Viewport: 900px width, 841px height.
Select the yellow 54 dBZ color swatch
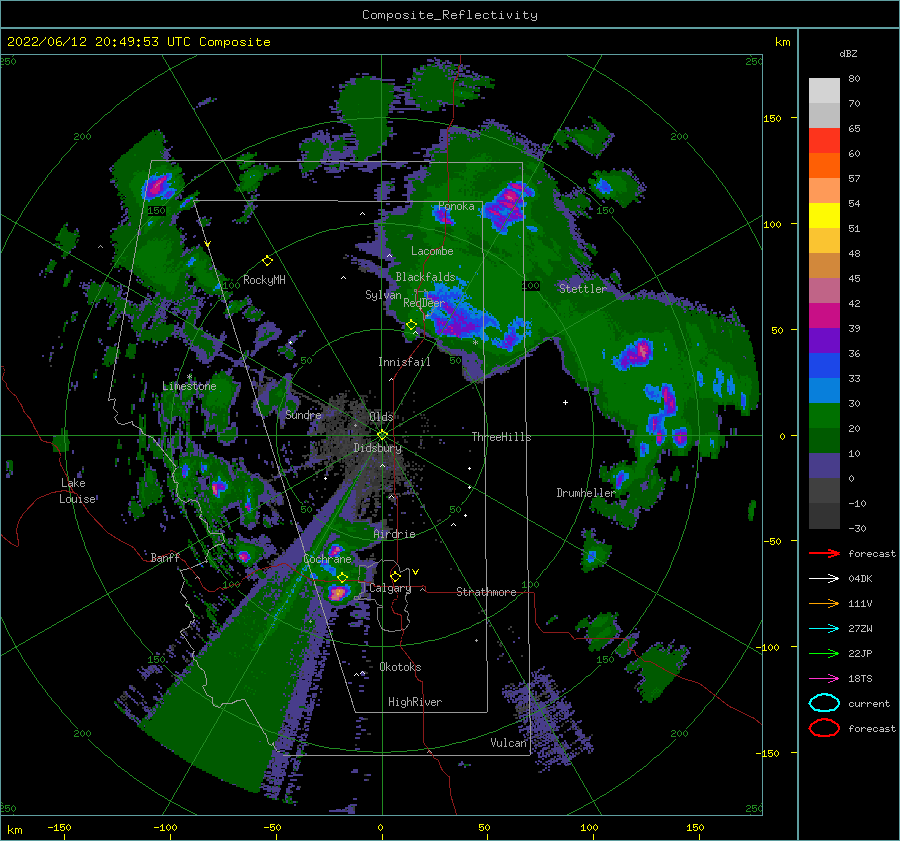coord(824,216)
